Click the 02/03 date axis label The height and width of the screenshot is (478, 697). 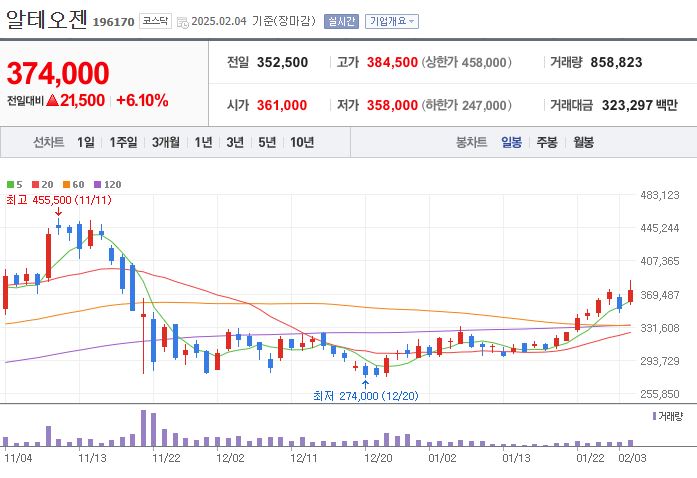coord(633,458)
